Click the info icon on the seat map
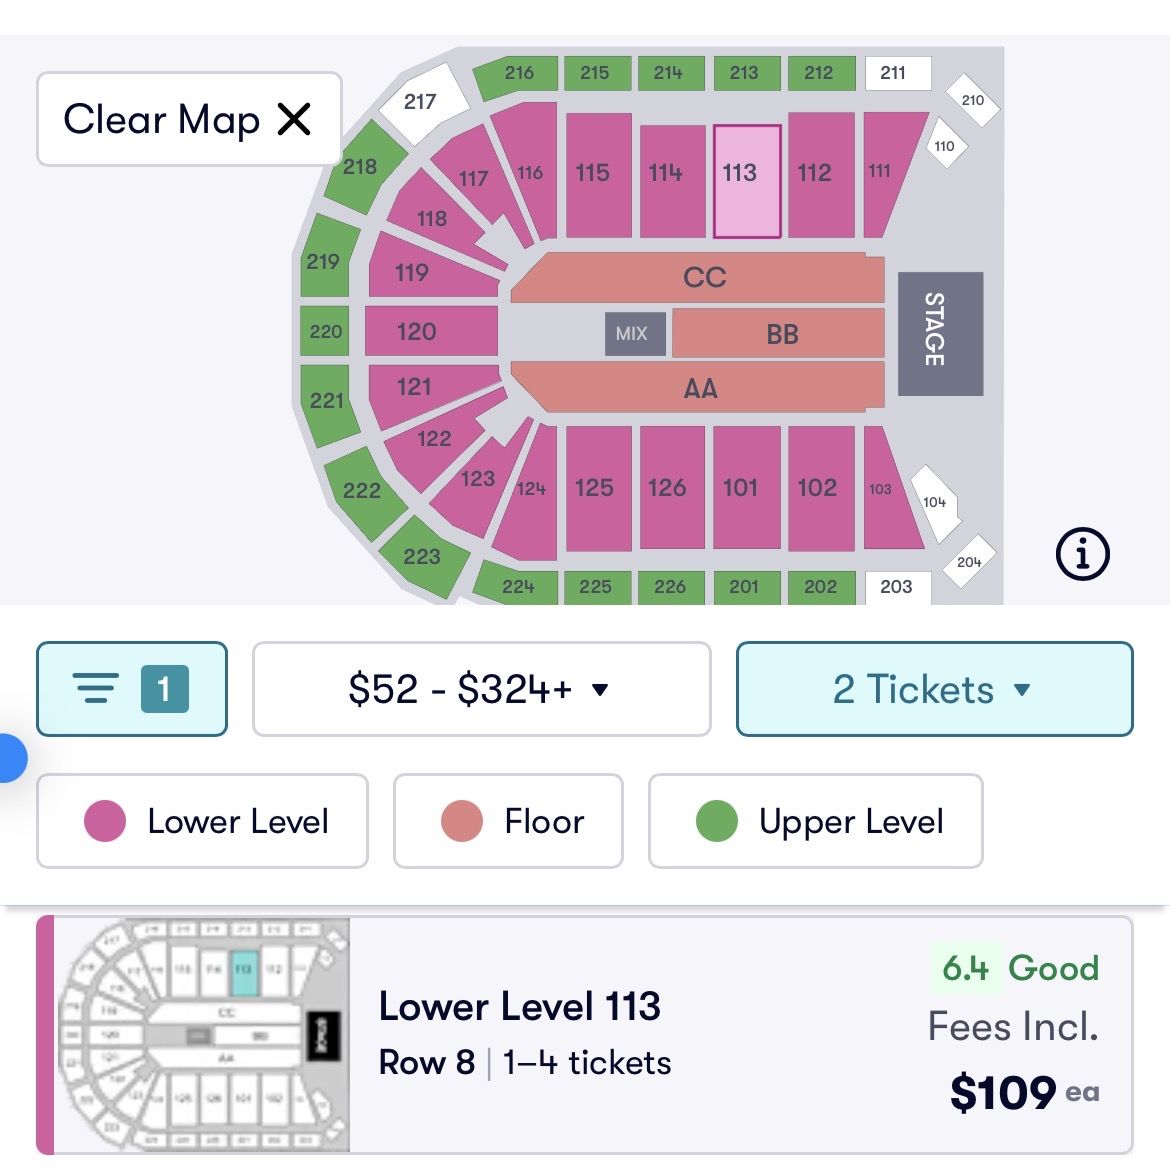The height and width of the screenshot is (1167, 1170). tap(1082, 553)
